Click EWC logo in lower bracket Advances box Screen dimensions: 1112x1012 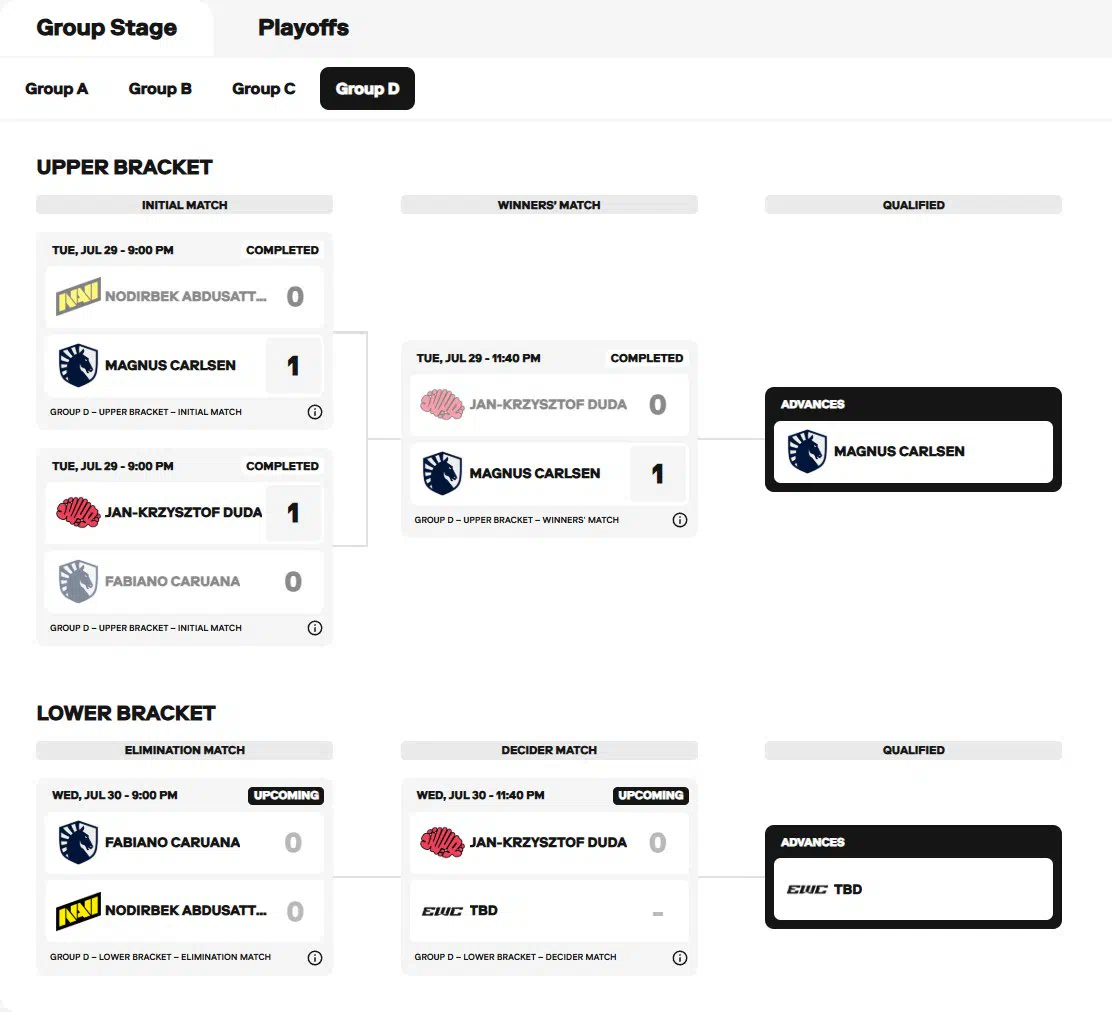coord(807,889)
